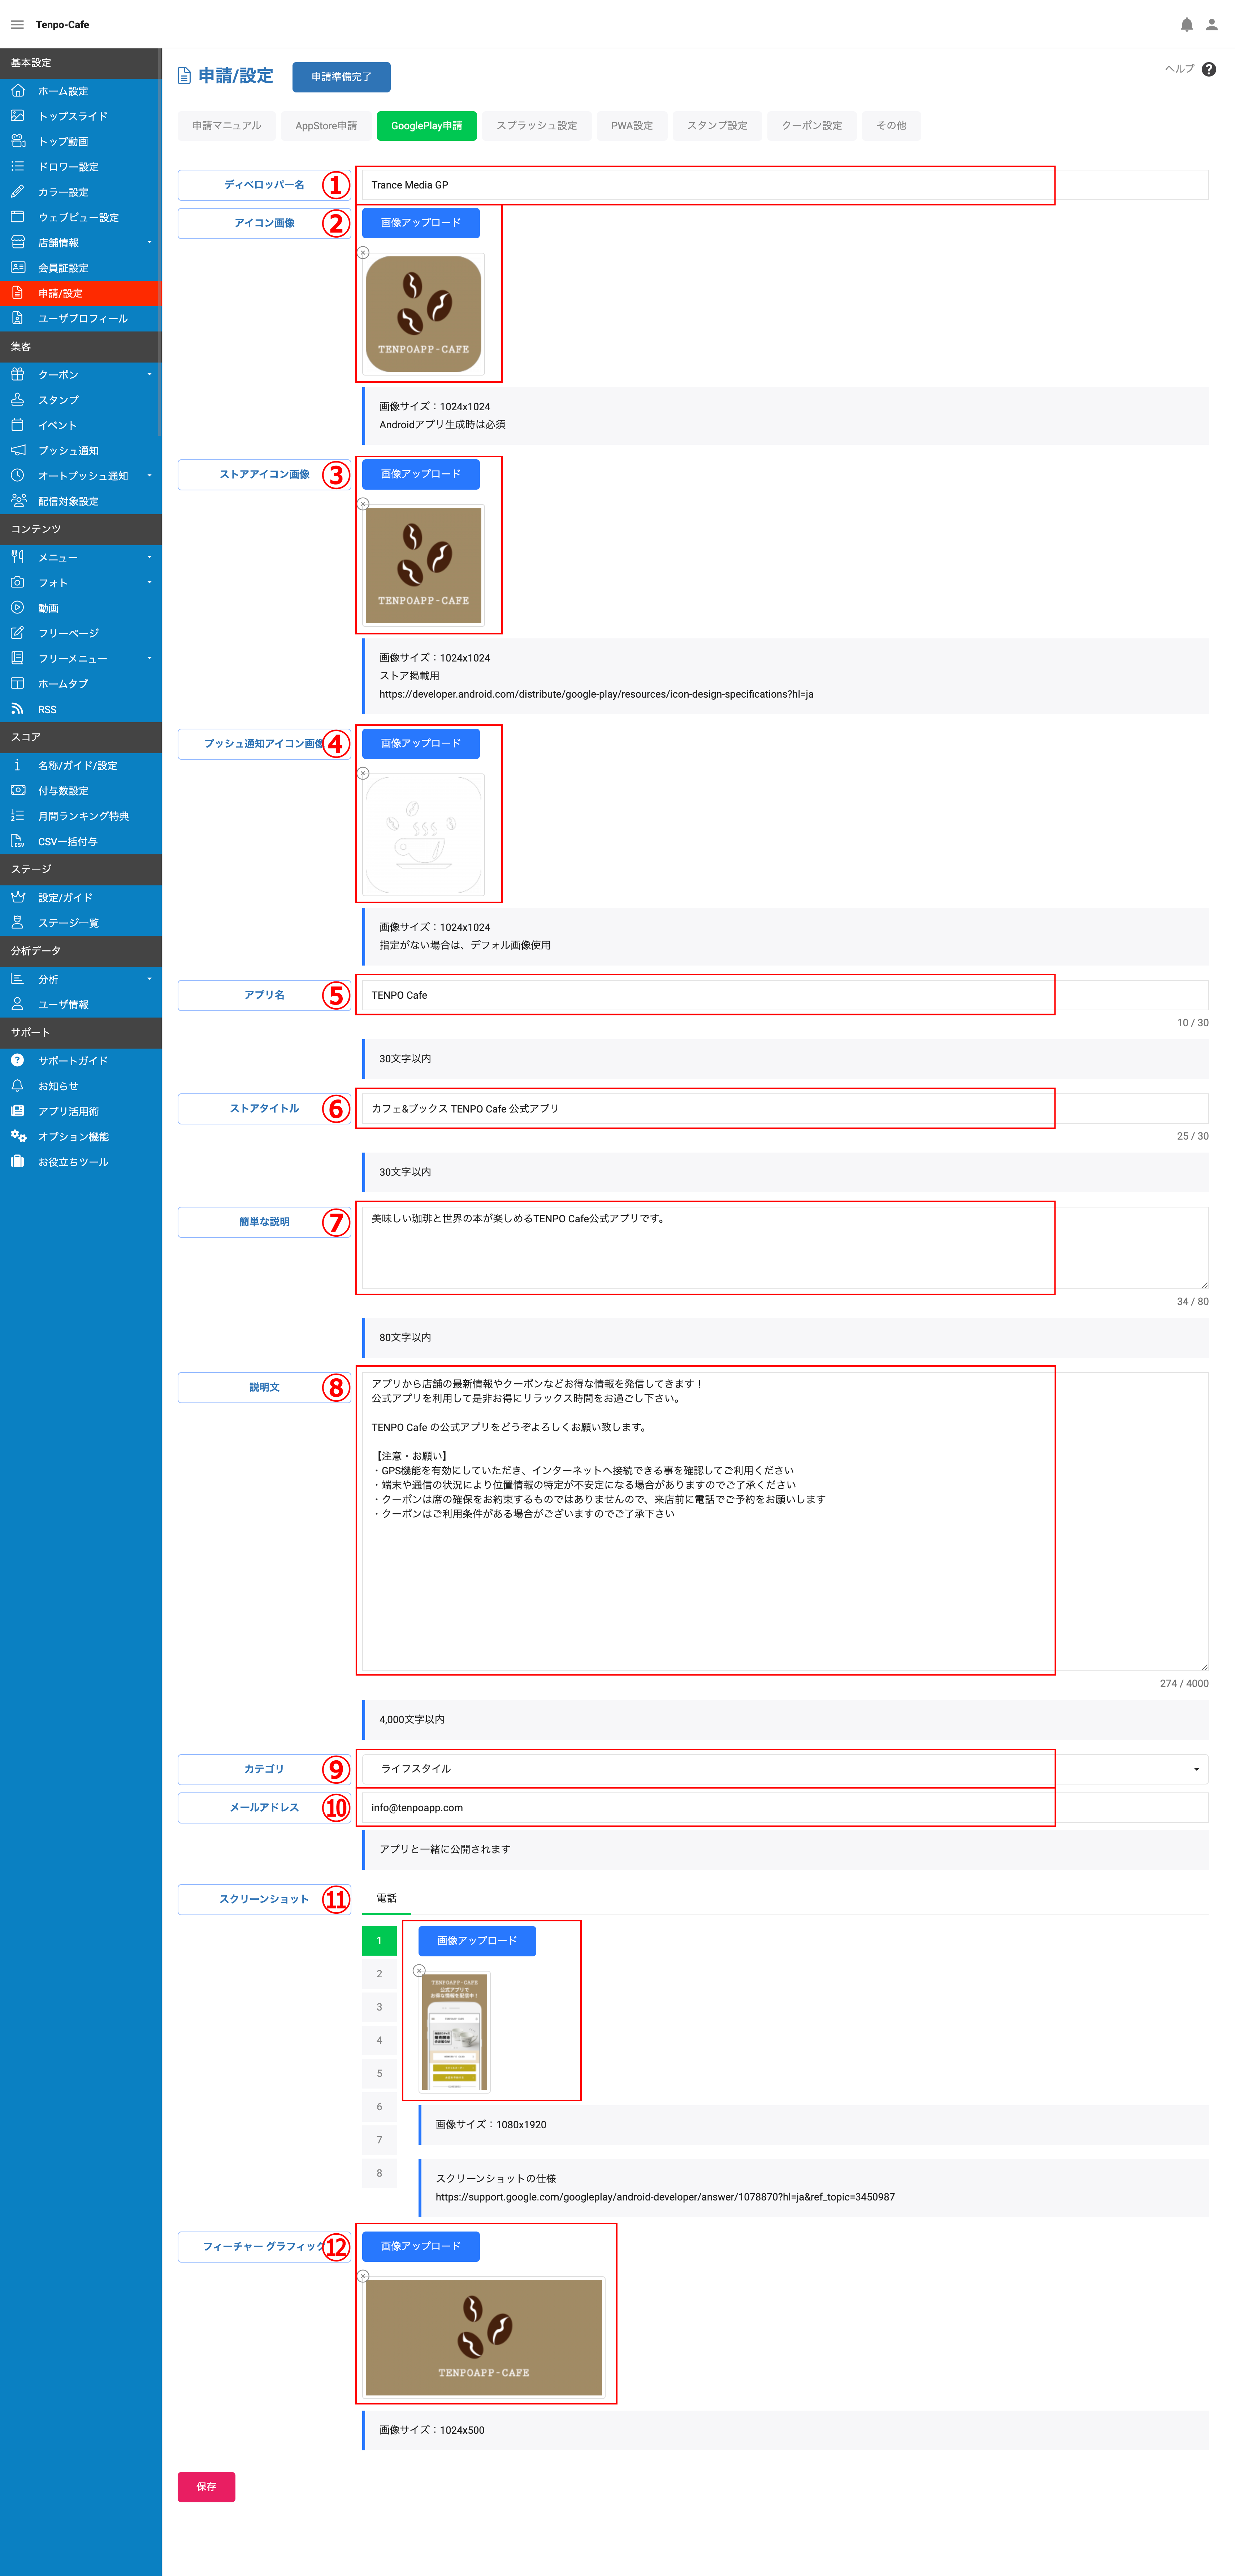Open the カテゴリ dropdown ライフスタイル
The image size is (1235, 2576).
[785, 1769]
